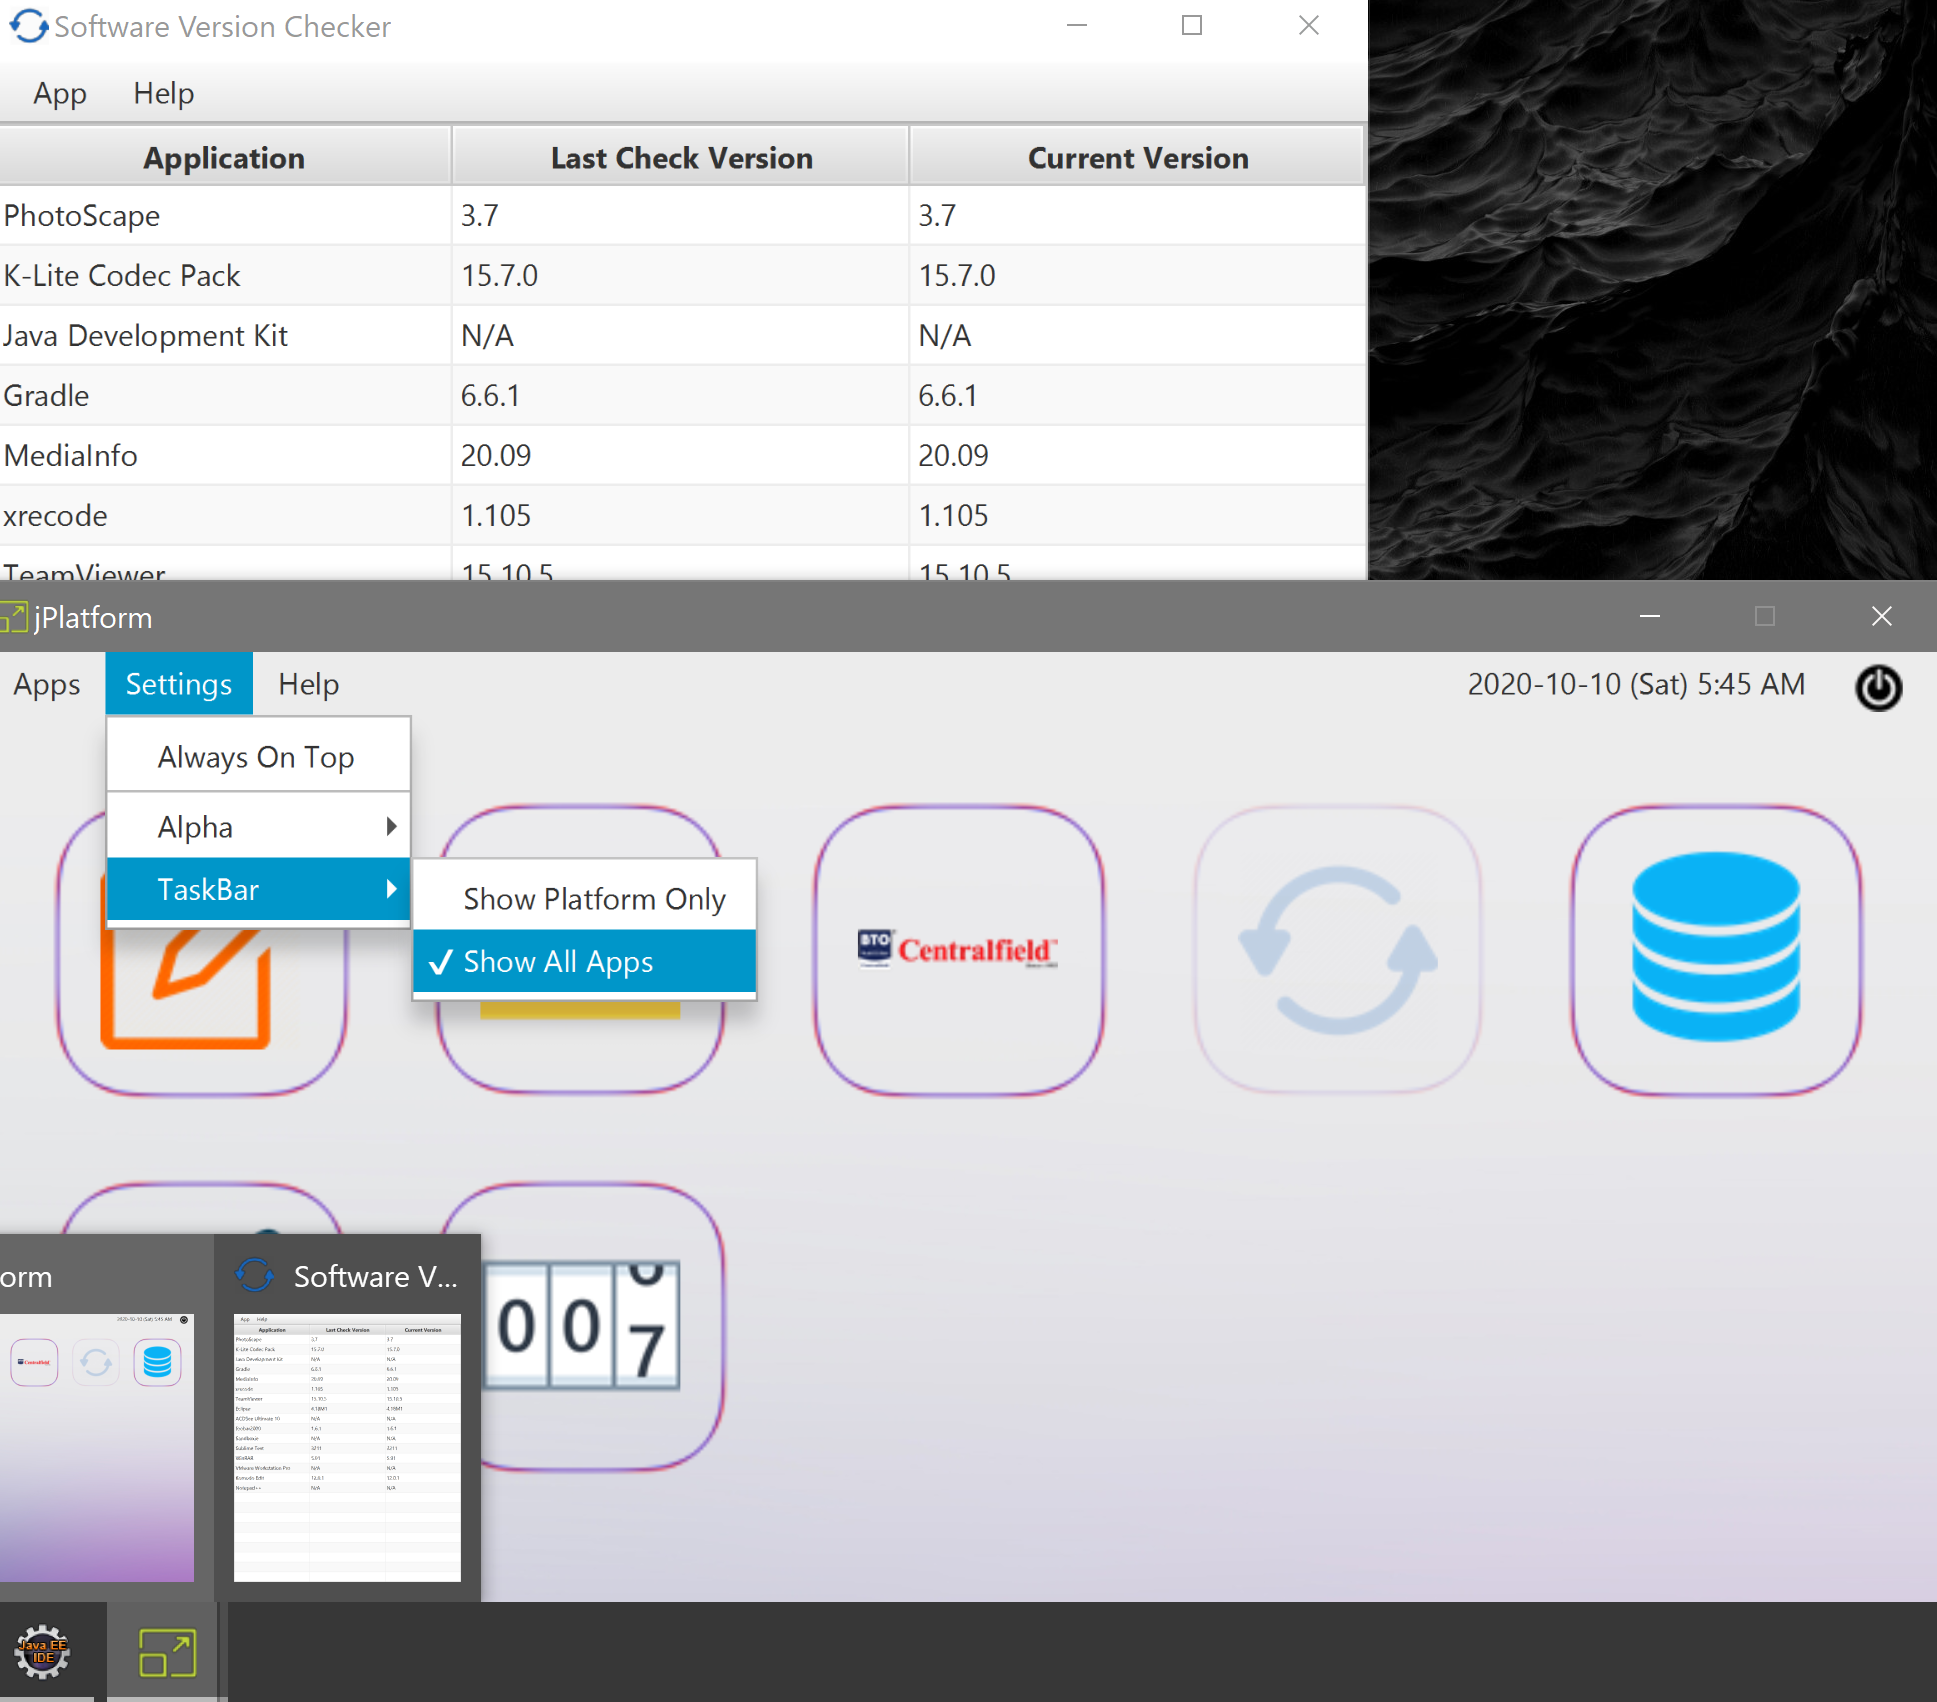Viewport: 1937px width, 1702px height.
Task: Click the Current Version column header
Action: pyautogui.click(x=1138, y=157)
